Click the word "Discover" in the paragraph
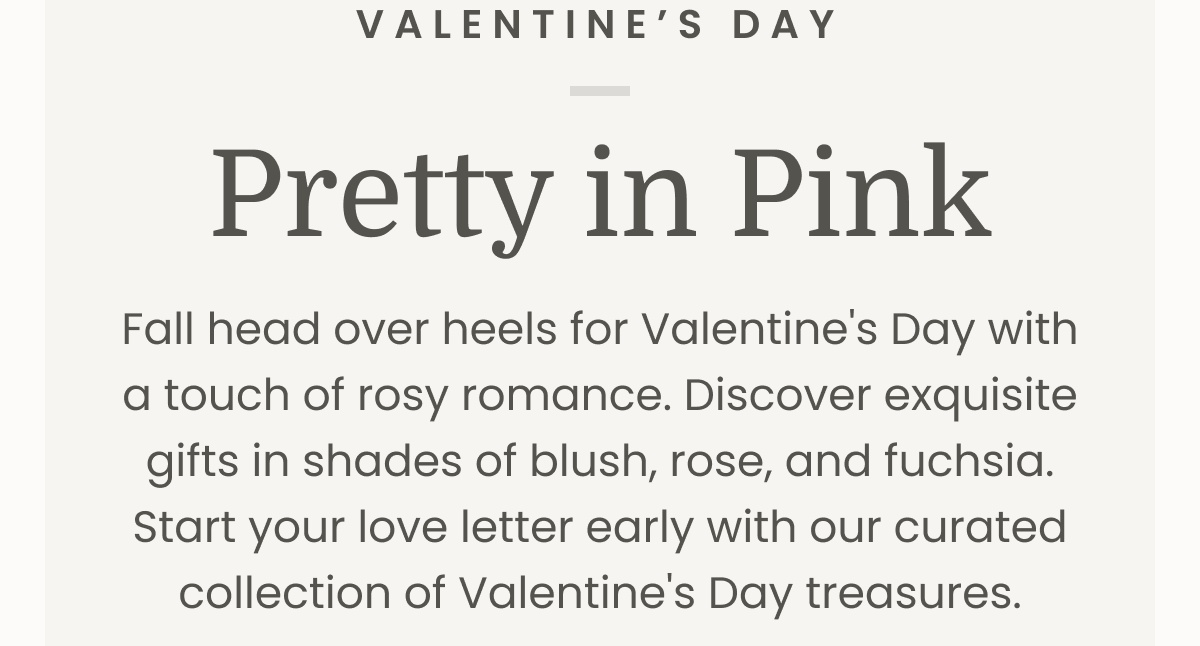 point(778,395)
